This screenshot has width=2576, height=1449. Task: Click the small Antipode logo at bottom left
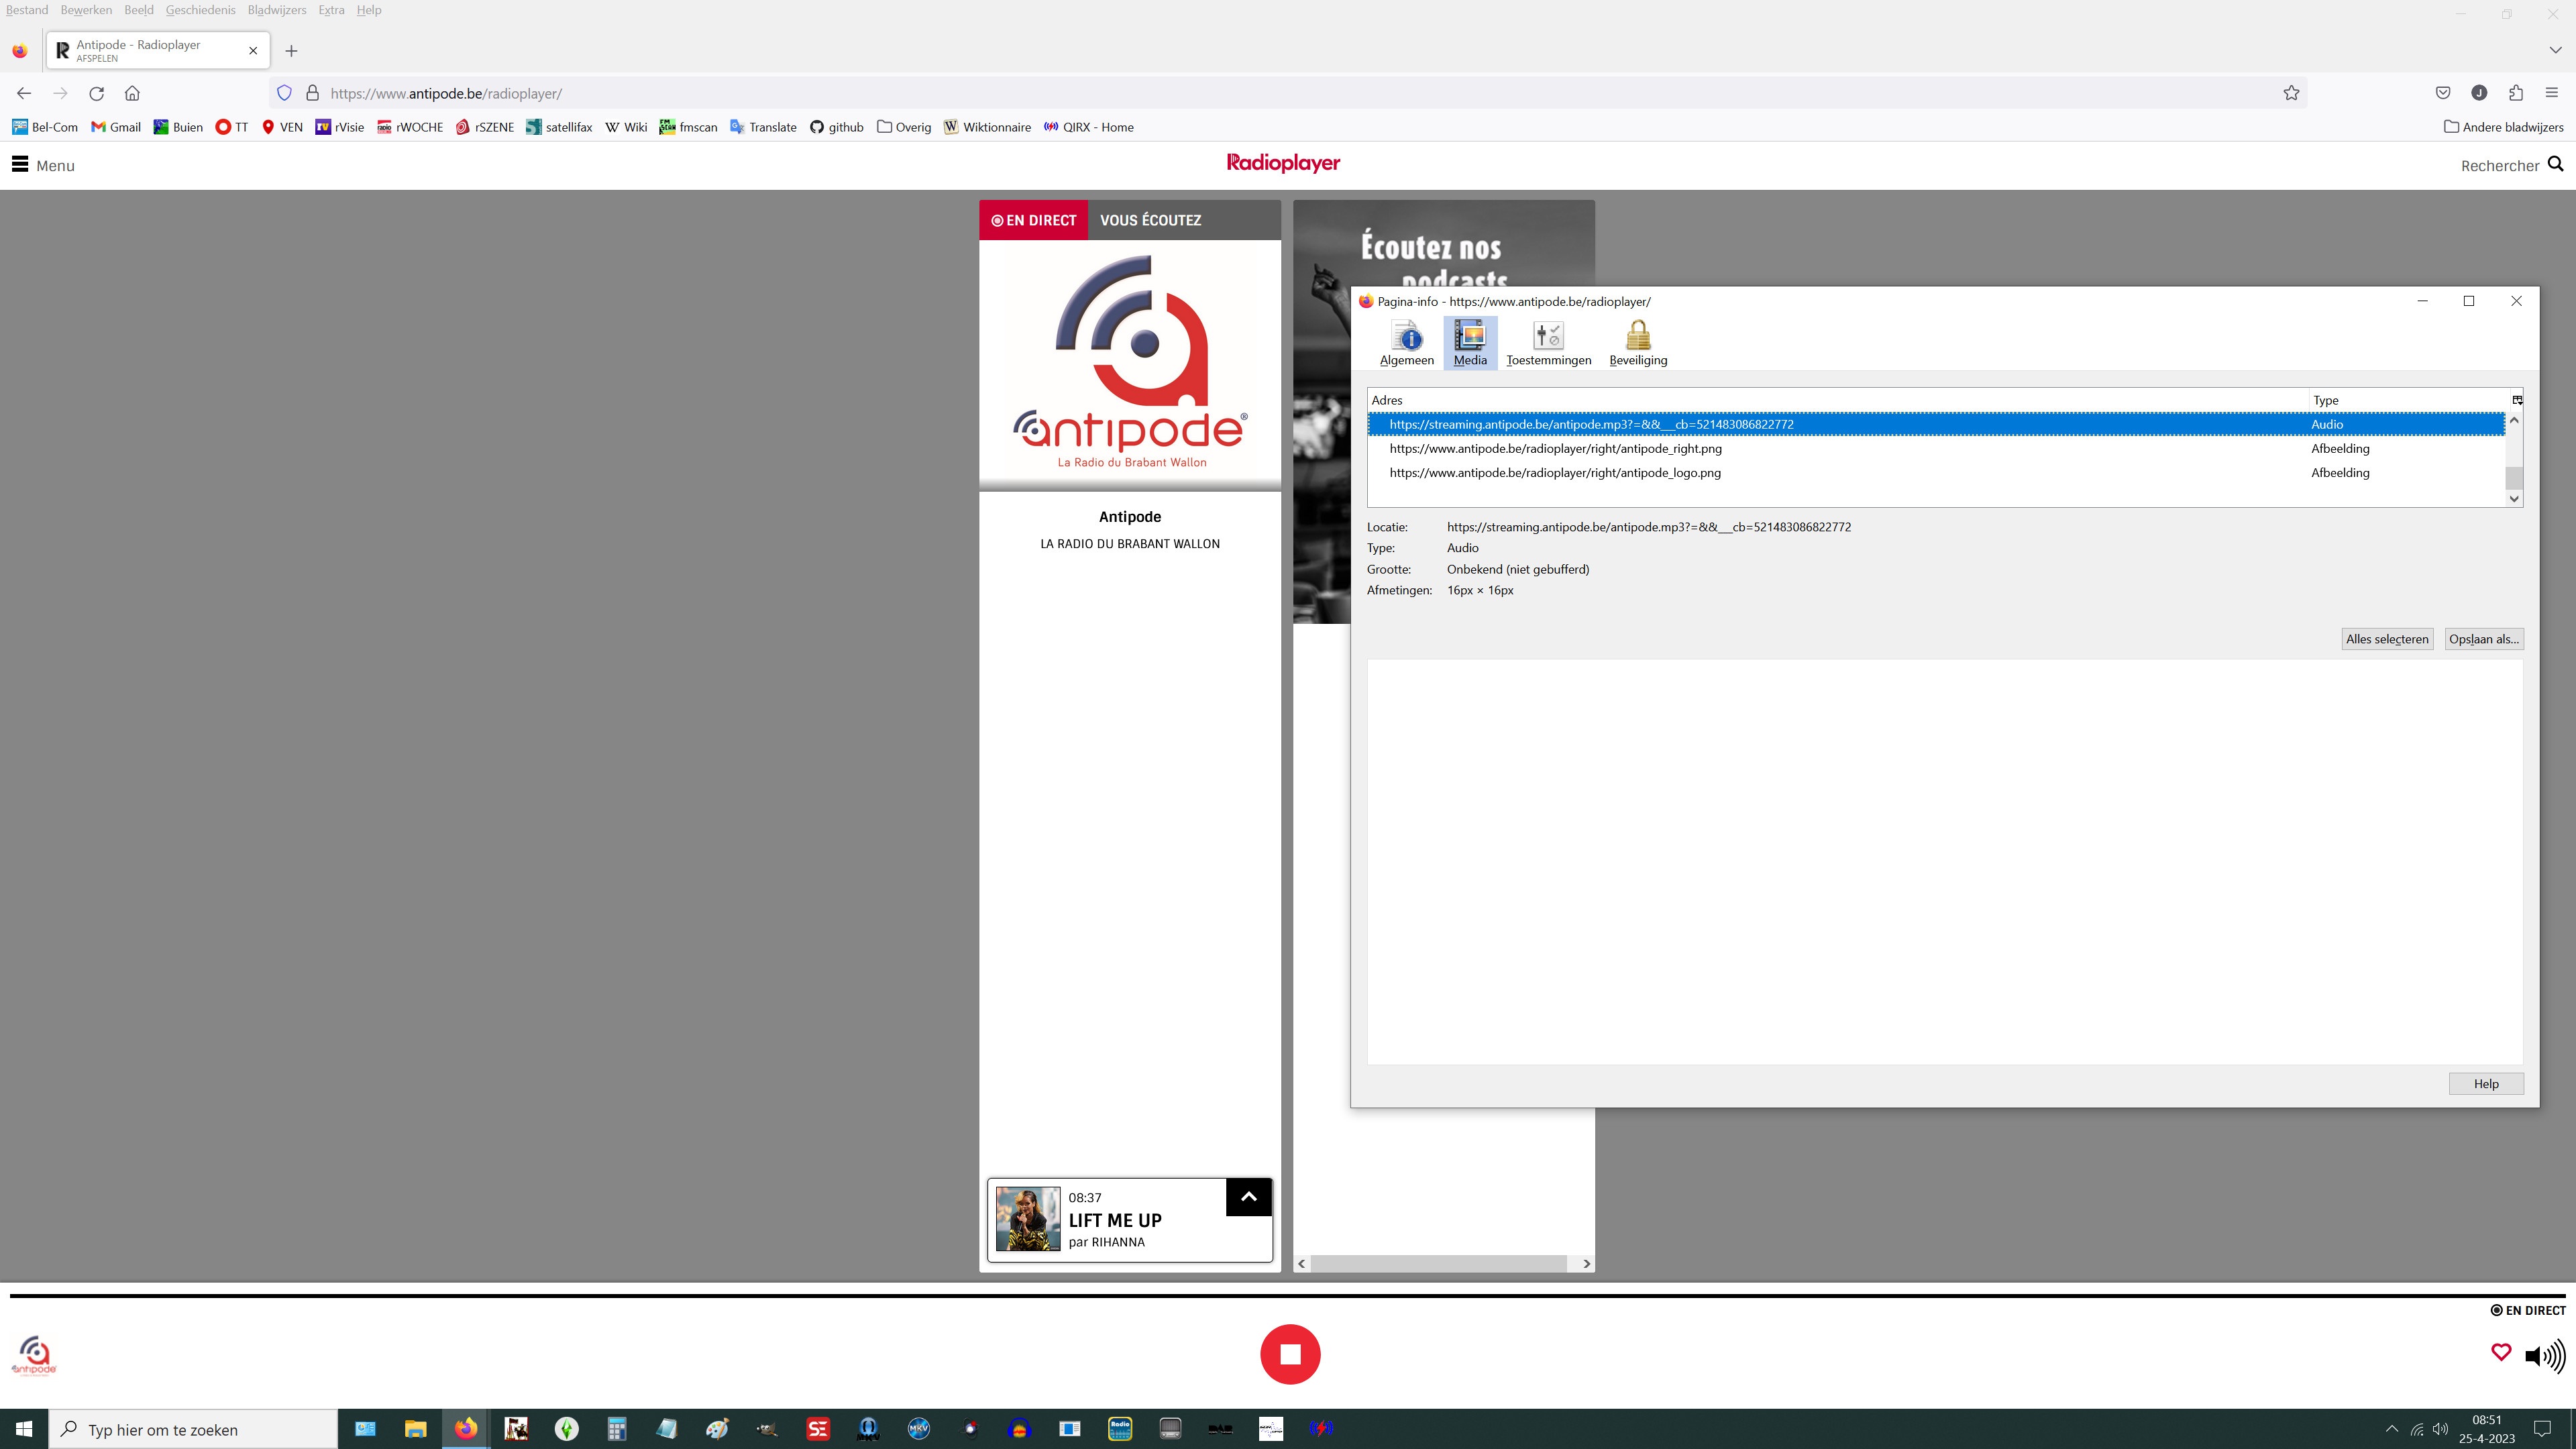tap(34, 1356)
